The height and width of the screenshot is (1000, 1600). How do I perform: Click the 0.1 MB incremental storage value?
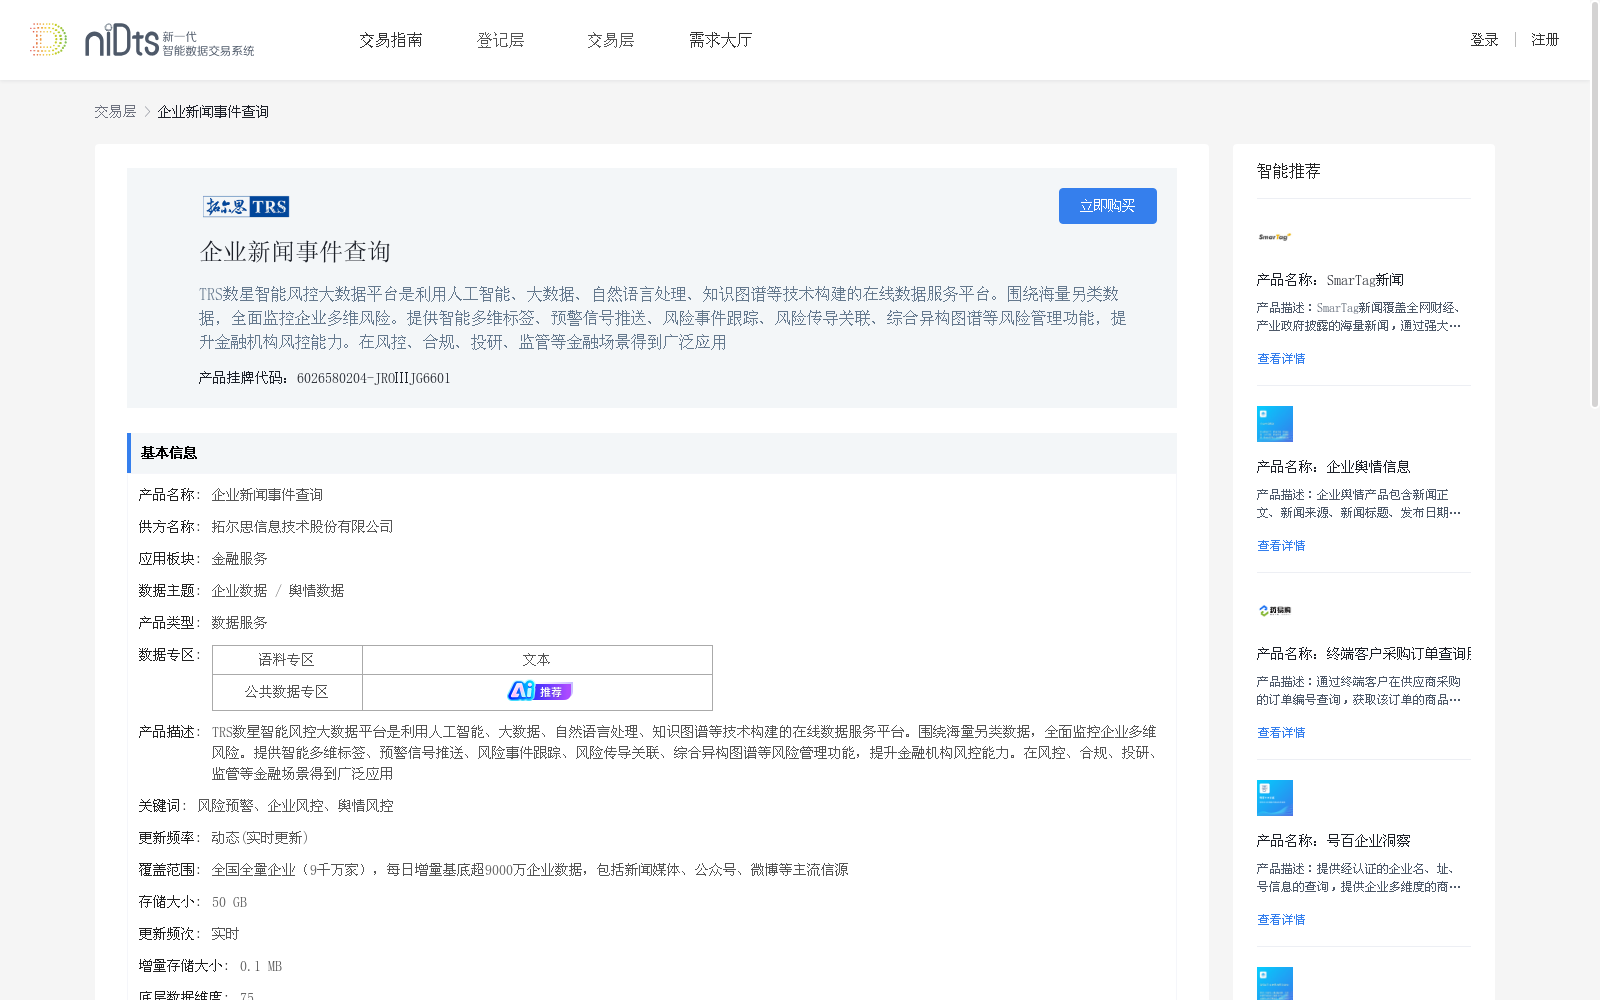(261, 966)
